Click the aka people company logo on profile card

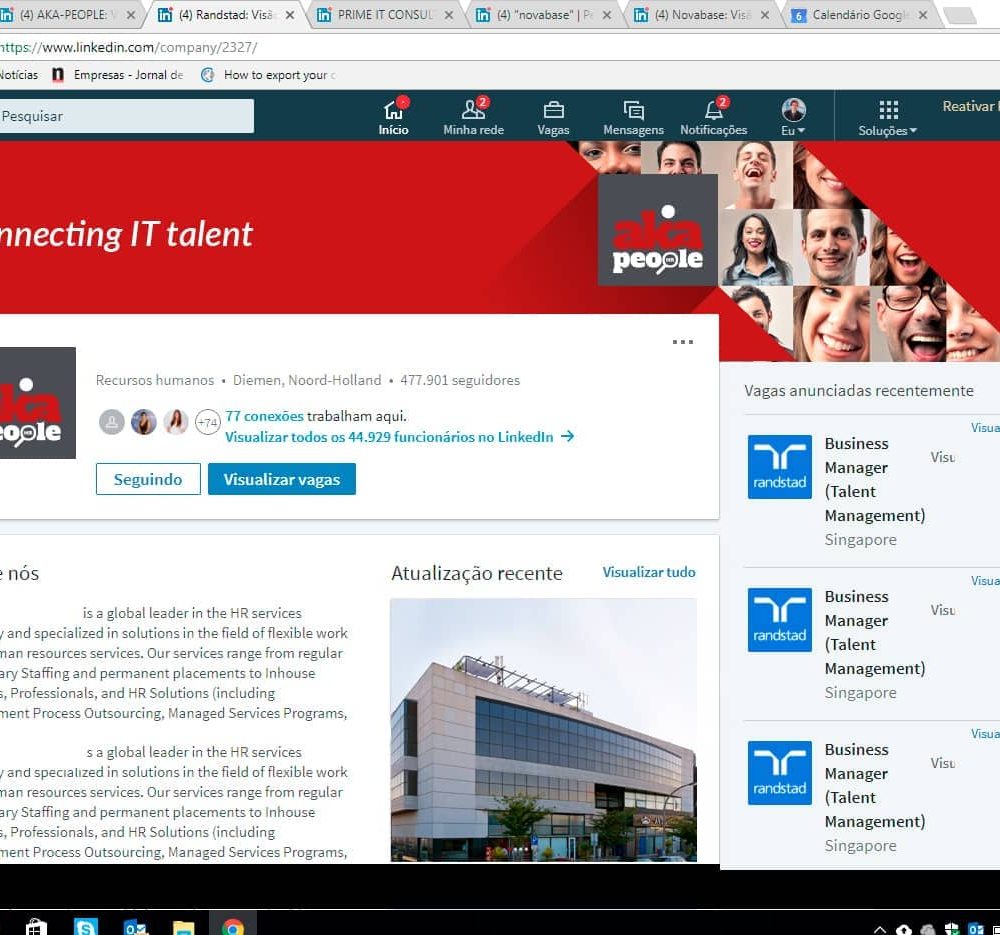[38, 403]
